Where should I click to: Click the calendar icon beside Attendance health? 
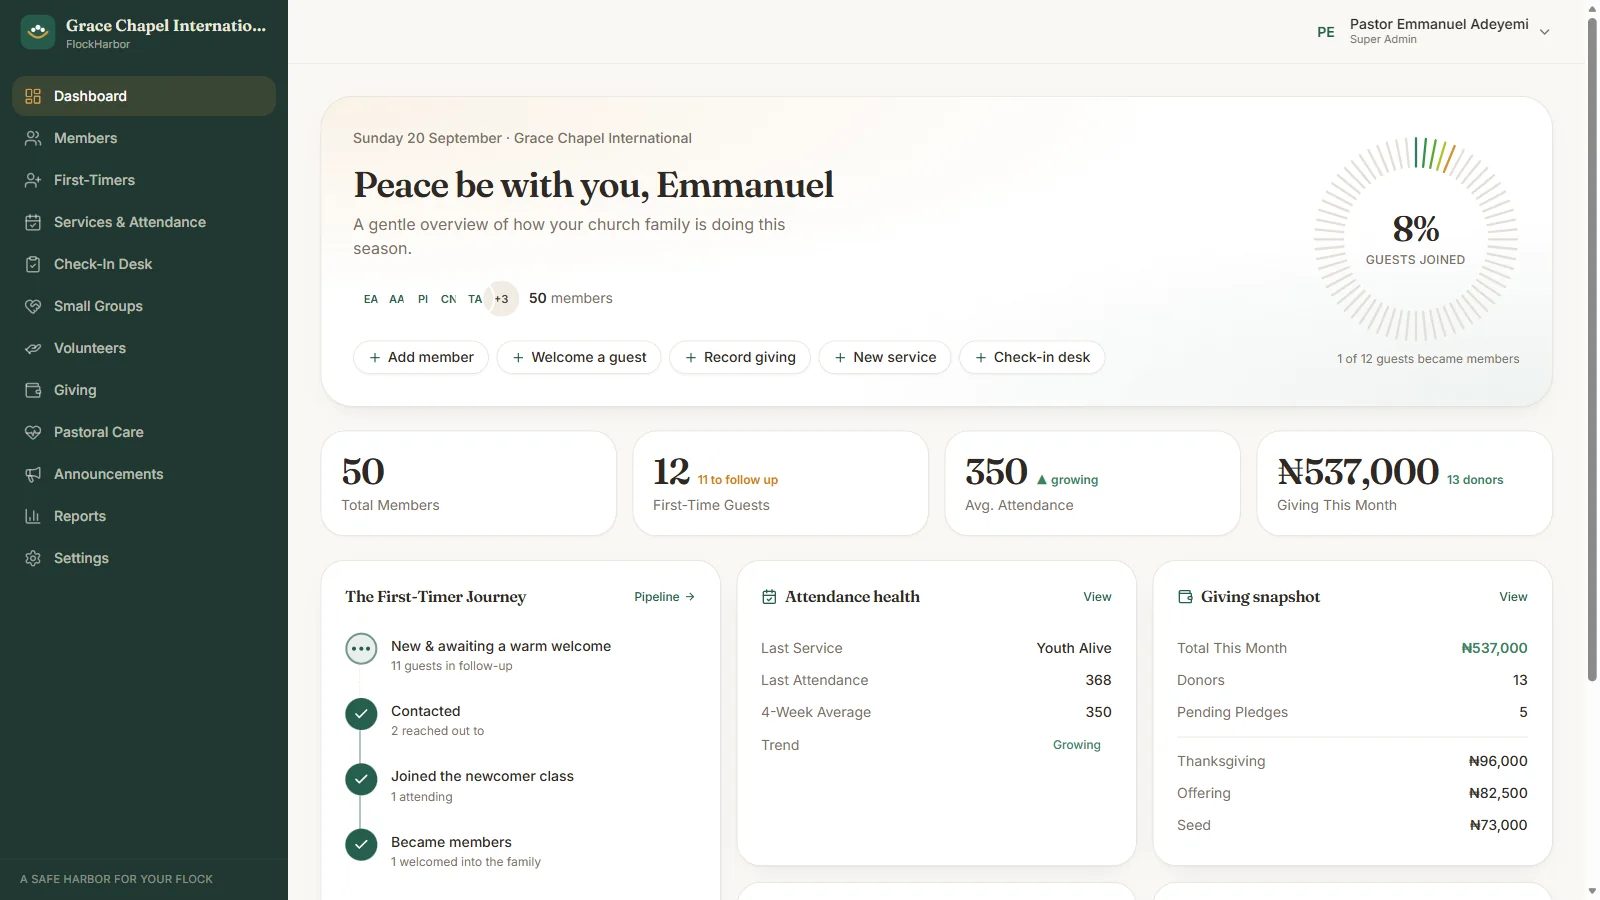[769, 597]
